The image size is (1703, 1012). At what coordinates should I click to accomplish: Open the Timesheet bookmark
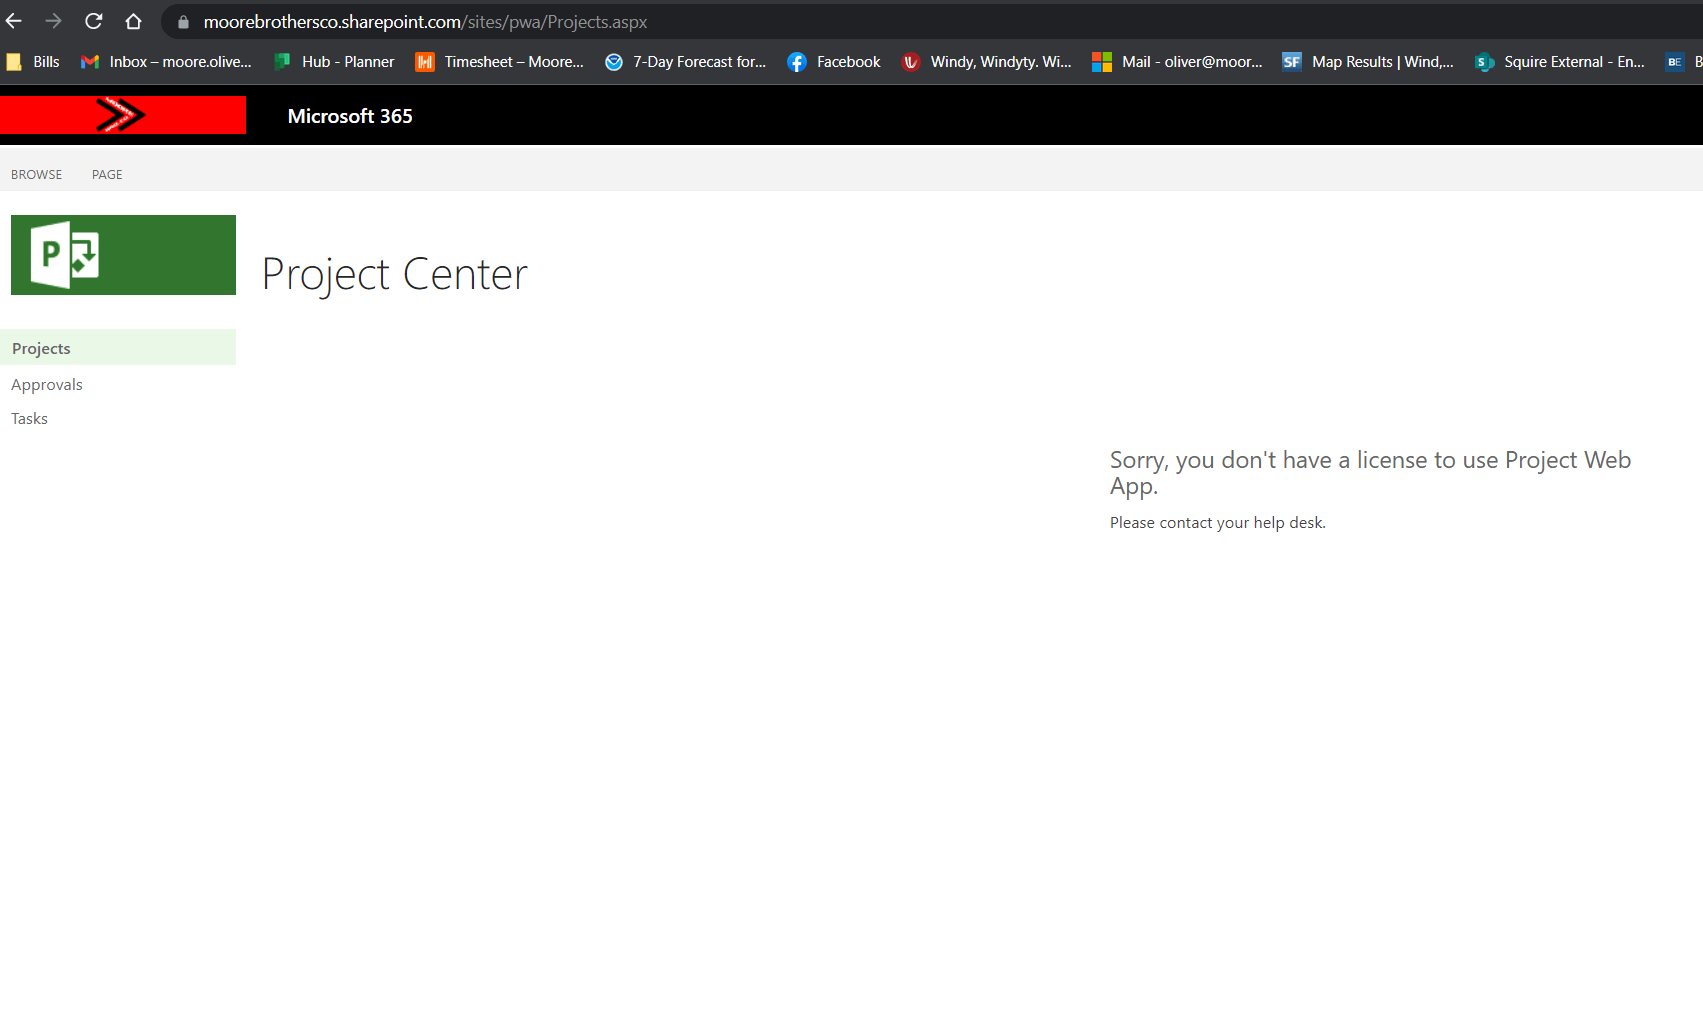point(500,62)
